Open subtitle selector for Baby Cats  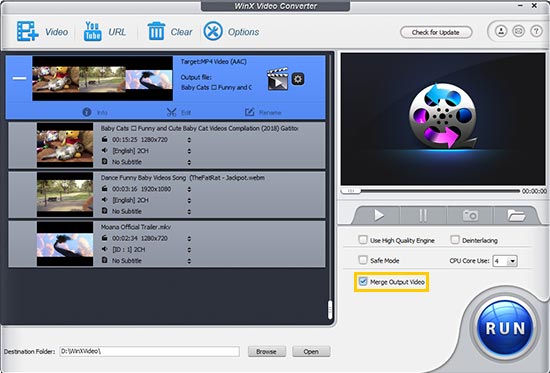point(189,162)
